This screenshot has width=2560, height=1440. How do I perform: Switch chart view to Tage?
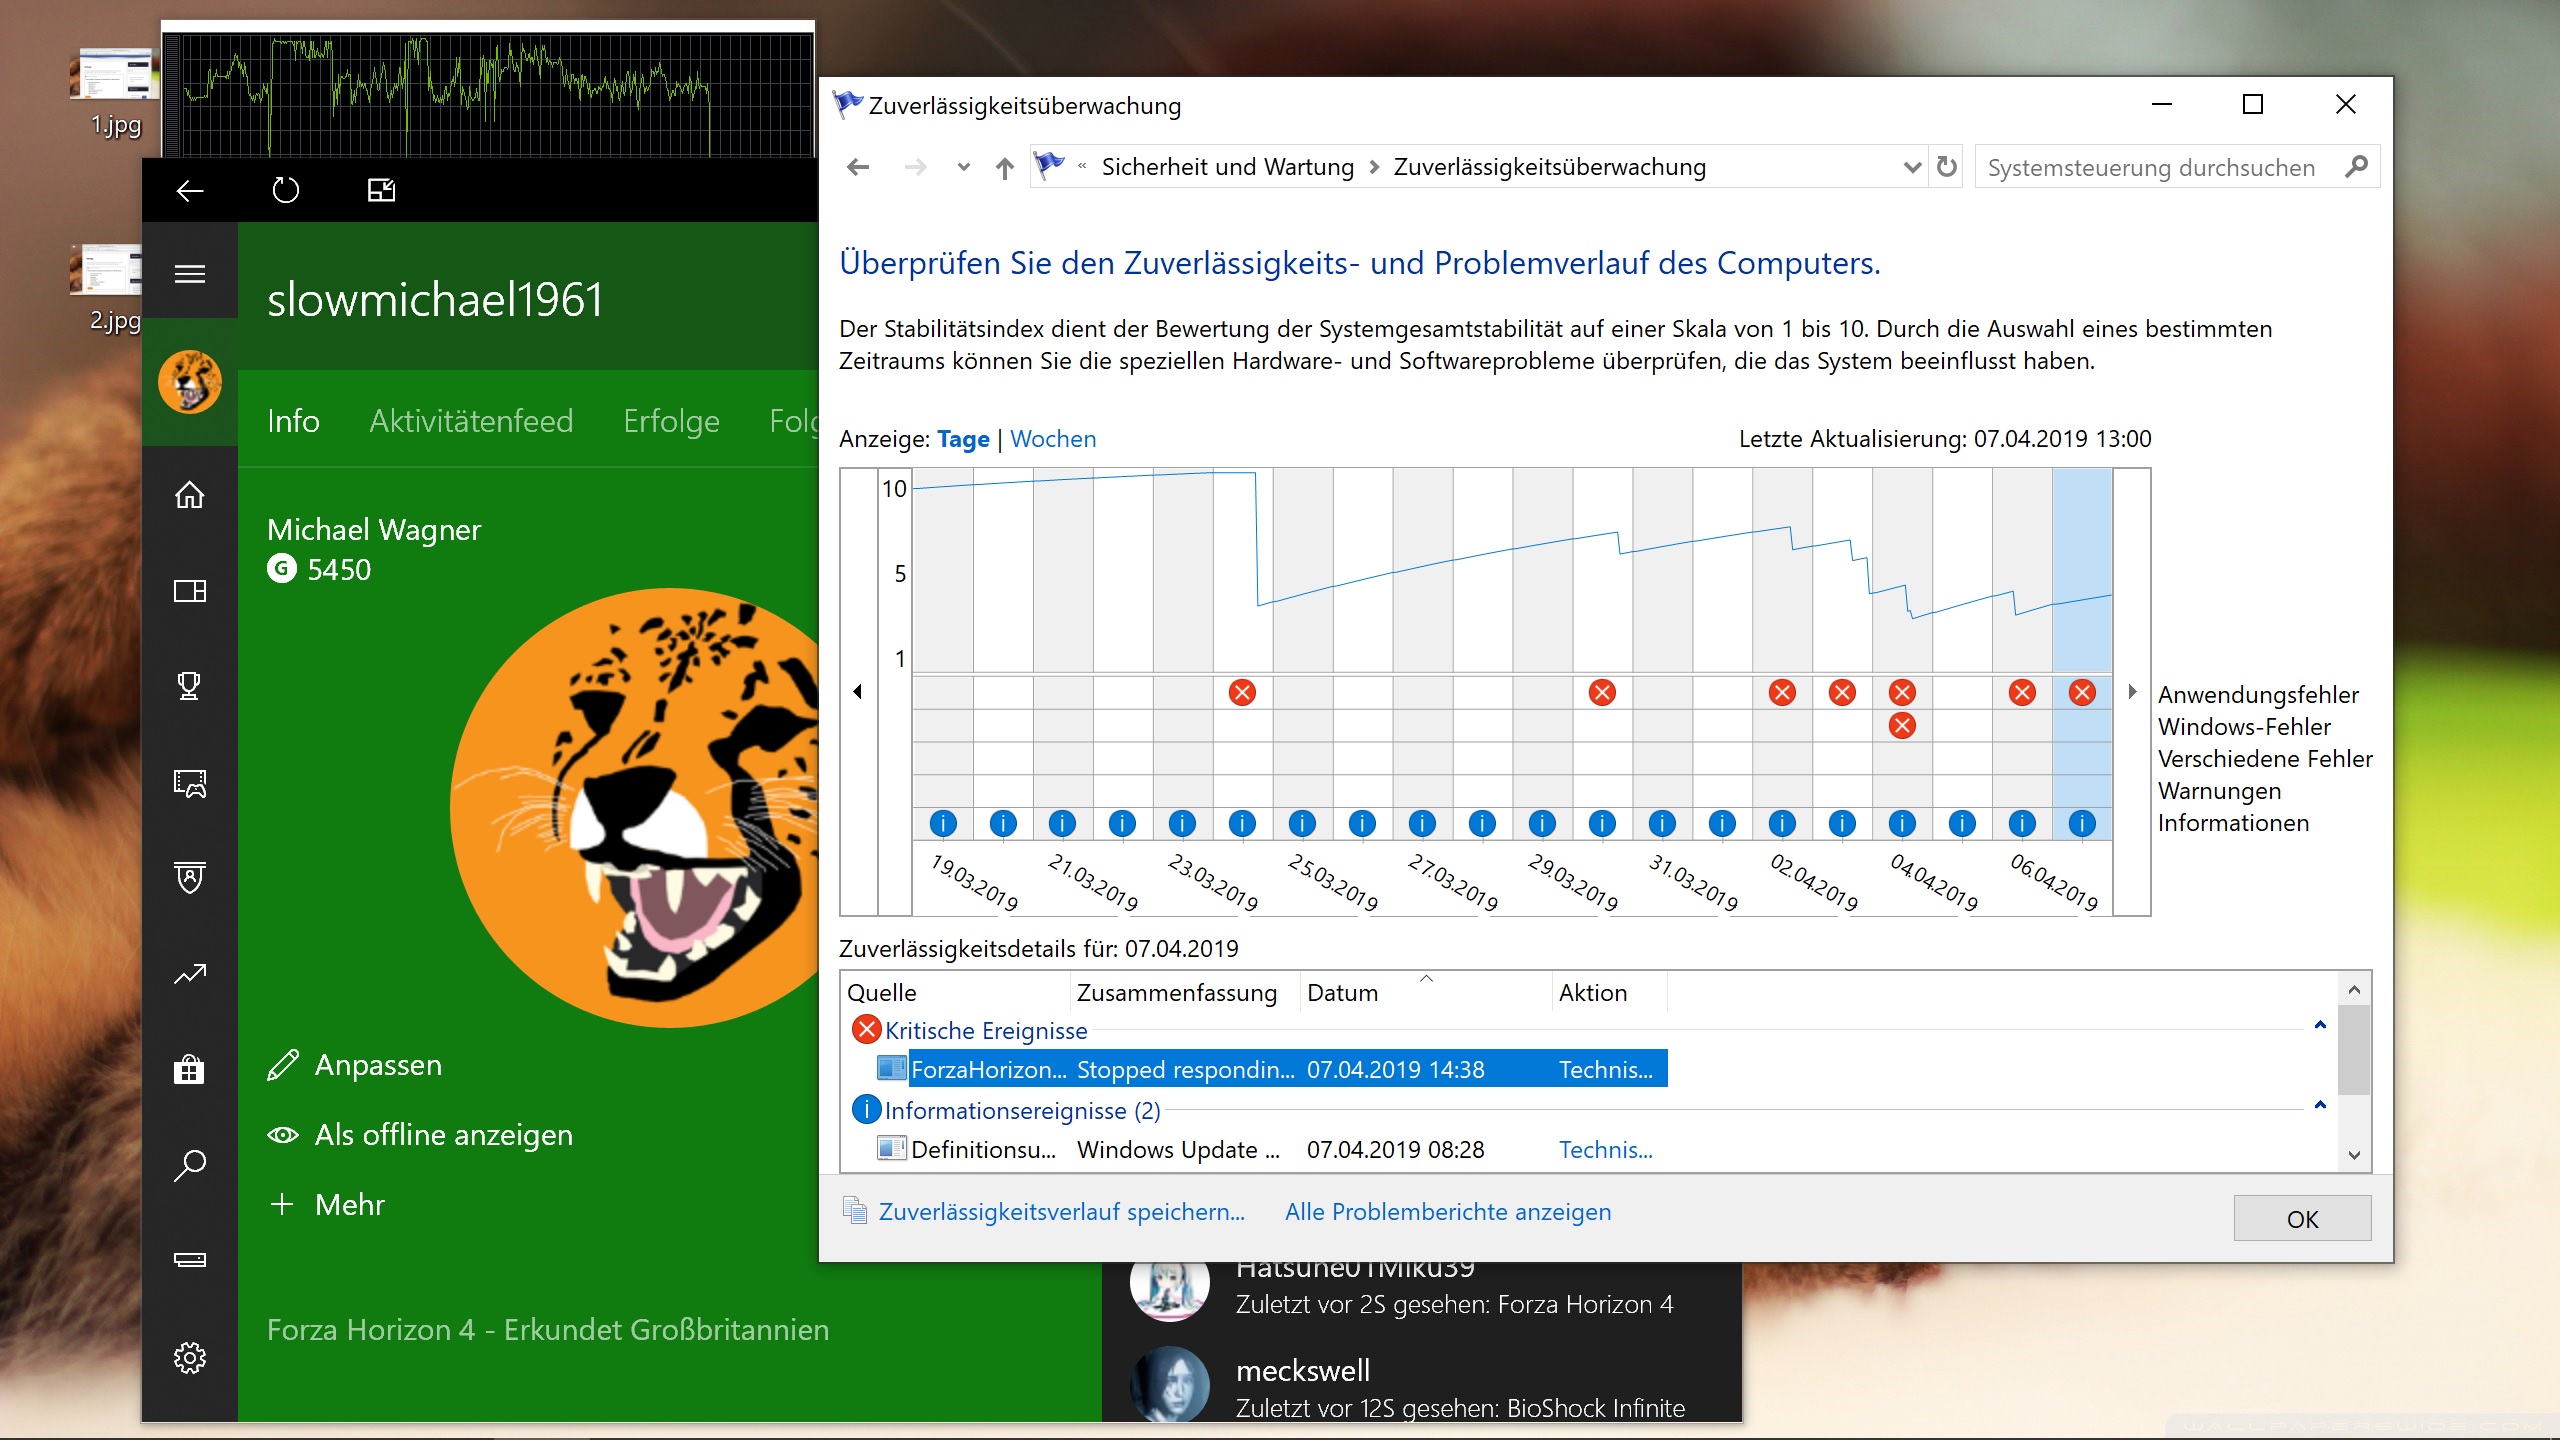coord(962,439)
